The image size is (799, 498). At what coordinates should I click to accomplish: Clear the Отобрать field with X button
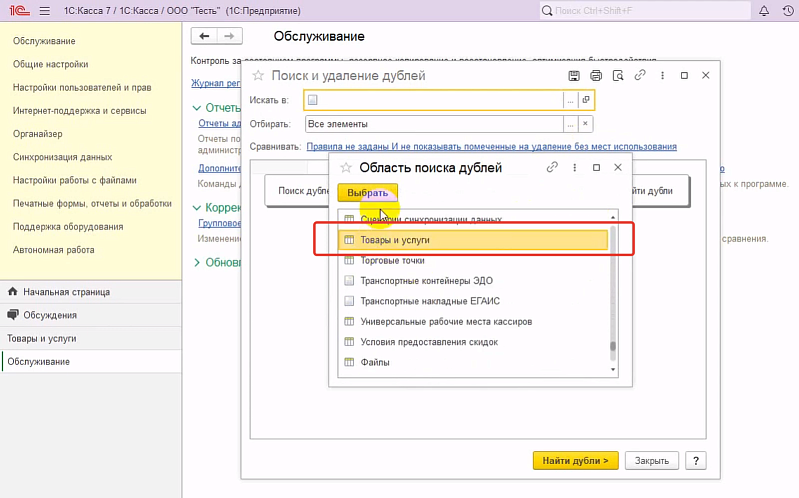pos(586,124)
